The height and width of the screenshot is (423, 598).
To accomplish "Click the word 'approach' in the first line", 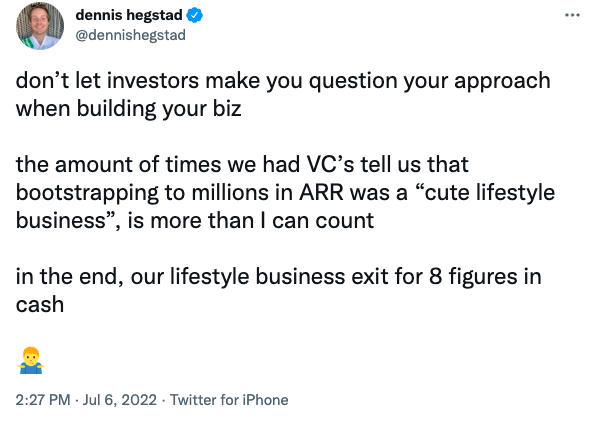I will click(502, 82).
